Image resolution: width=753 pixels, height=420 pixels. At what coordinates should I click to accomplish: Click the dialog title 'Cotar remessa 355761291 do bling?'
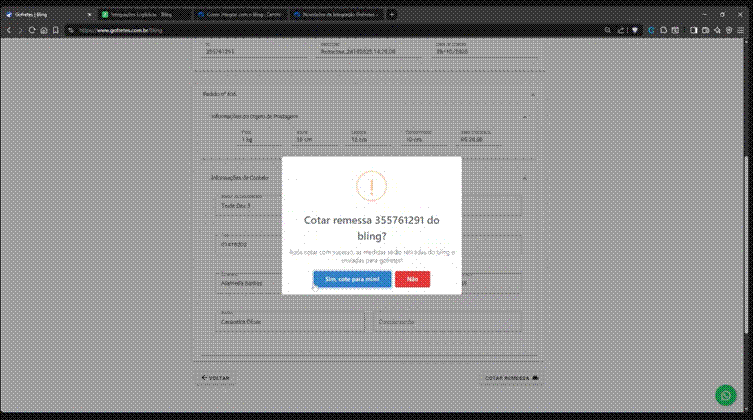tap(371, 228)
